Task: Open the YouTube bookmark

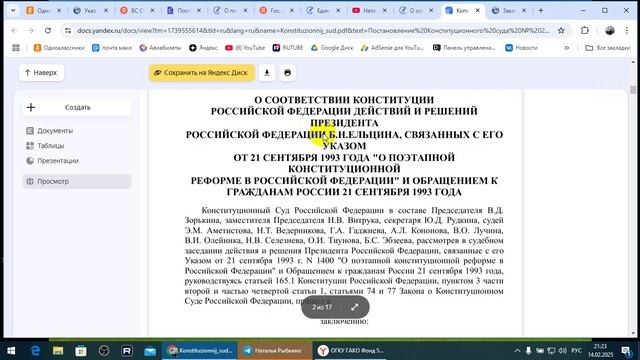Action: (245, 48)
